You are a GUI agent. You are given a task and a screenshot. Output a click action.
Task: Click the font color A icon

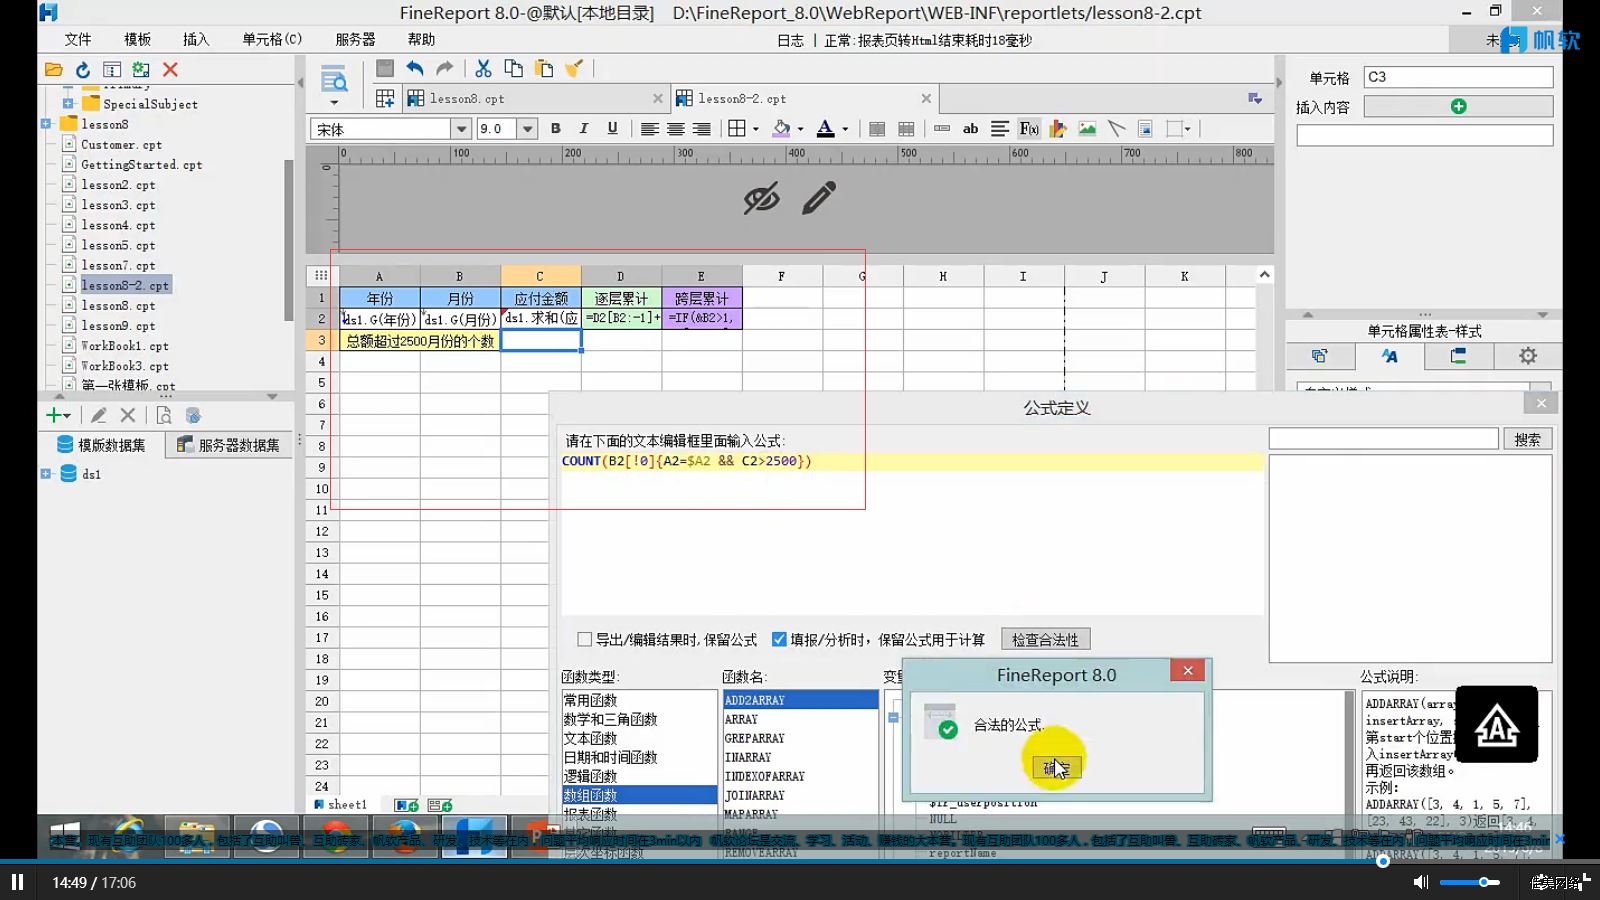(825, 128)
